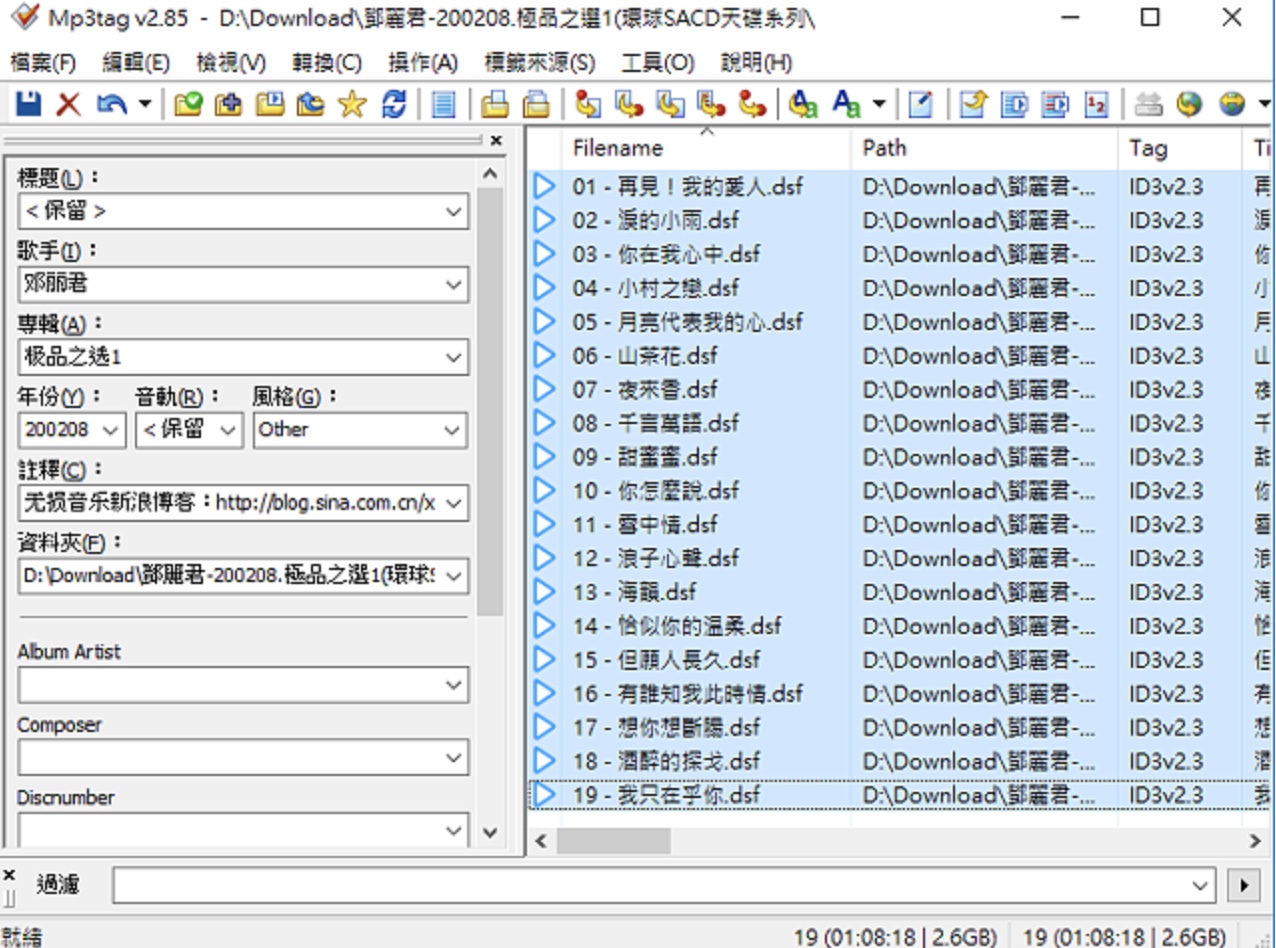The image size is (1276, 948).
Task: Expand the Composer dropdown
Action: (453, 758)
